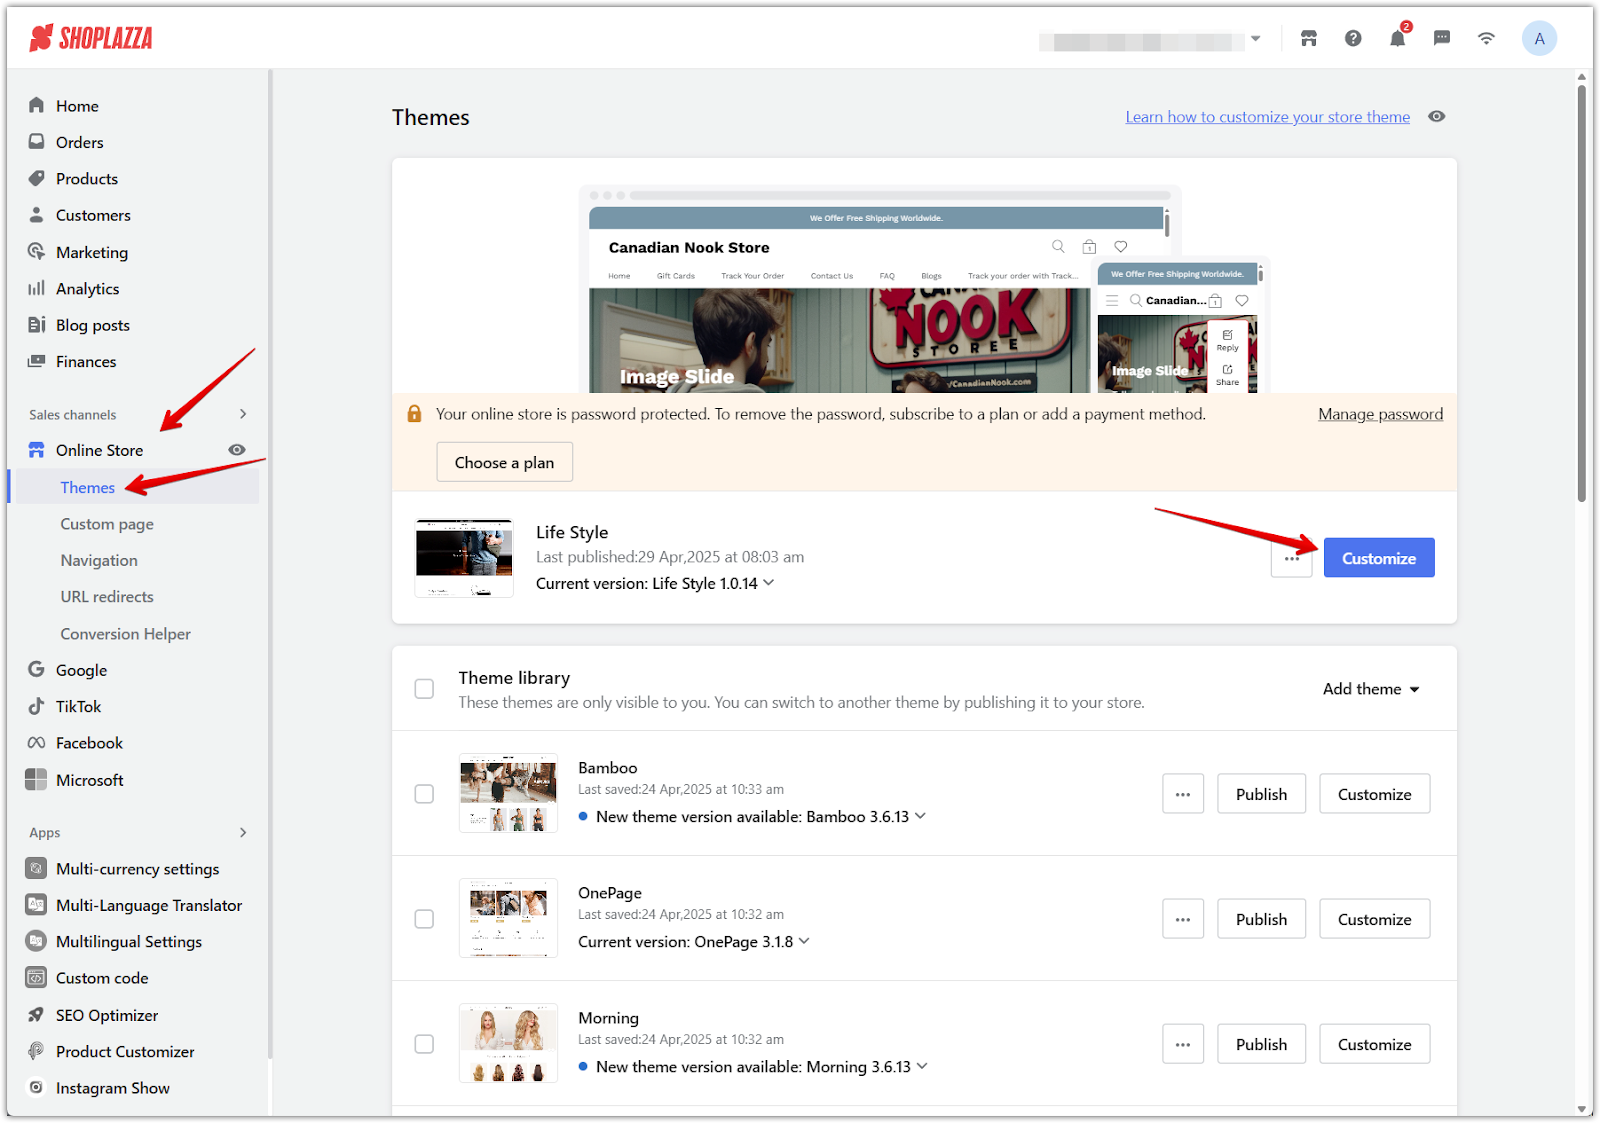Click the blue Customize button for Life Style
The height and width of the screenshot is (1123, 1600).
pos(1379,558)
